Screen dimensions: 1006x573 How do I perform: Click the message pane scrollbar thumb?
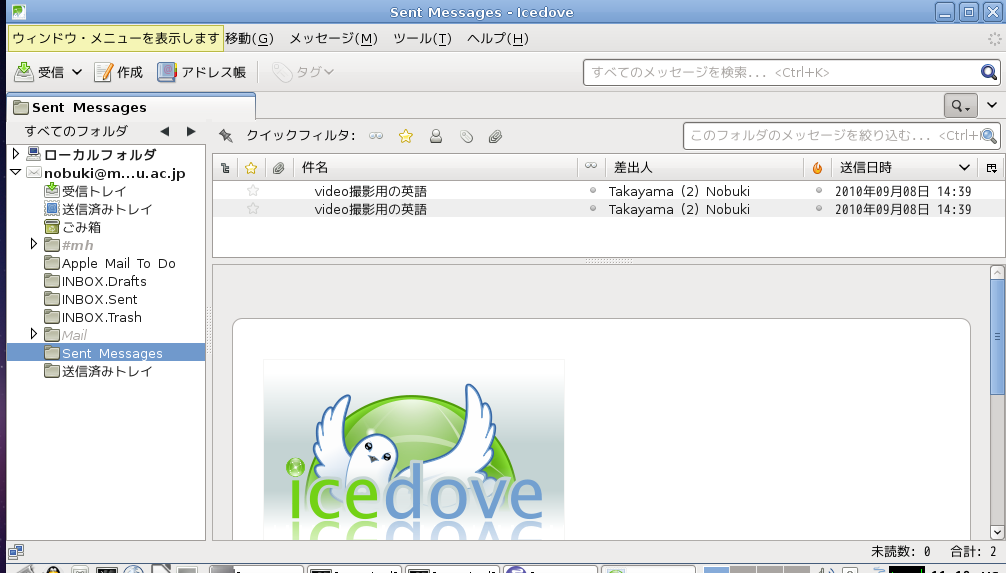pyautogui.click(x=997, y=338)
